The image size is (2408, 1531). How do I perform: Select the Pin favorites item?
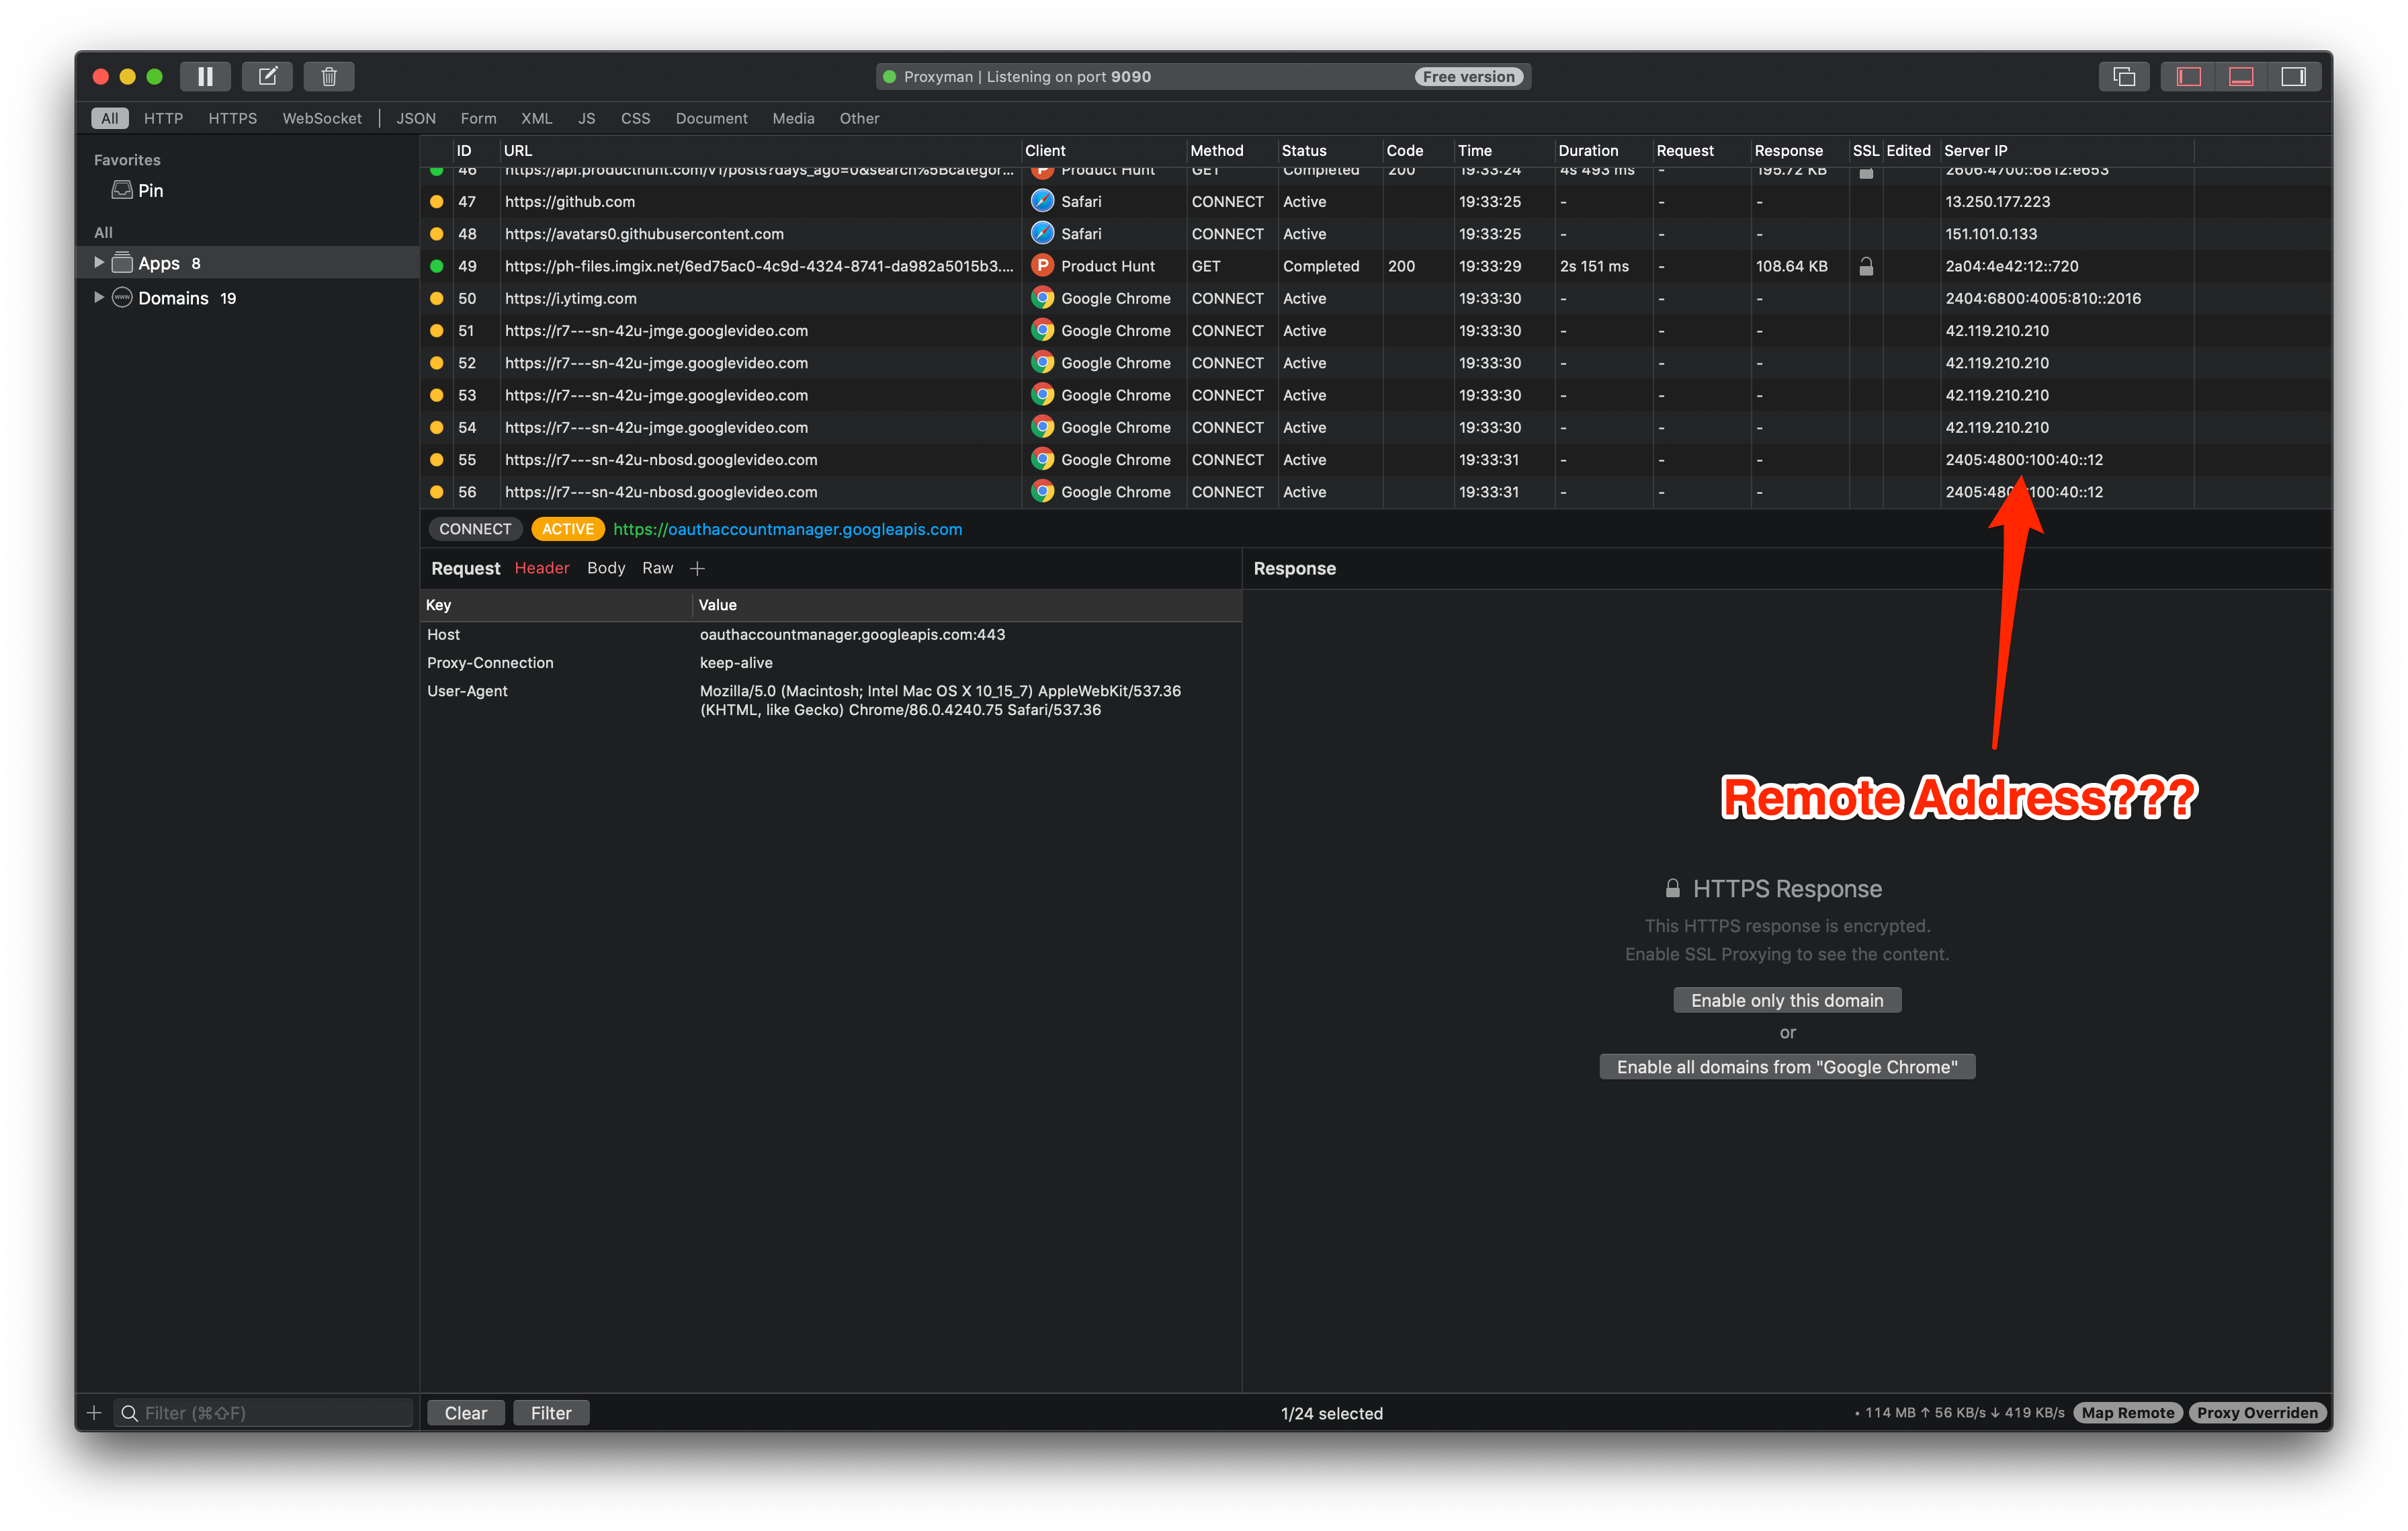(150, 190)
